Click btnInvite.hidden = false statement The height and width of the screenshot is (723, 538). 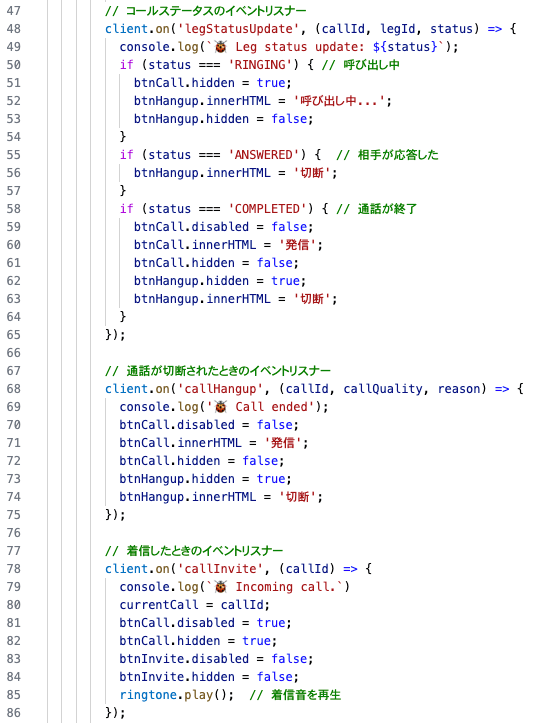click(x=209, y=676)
